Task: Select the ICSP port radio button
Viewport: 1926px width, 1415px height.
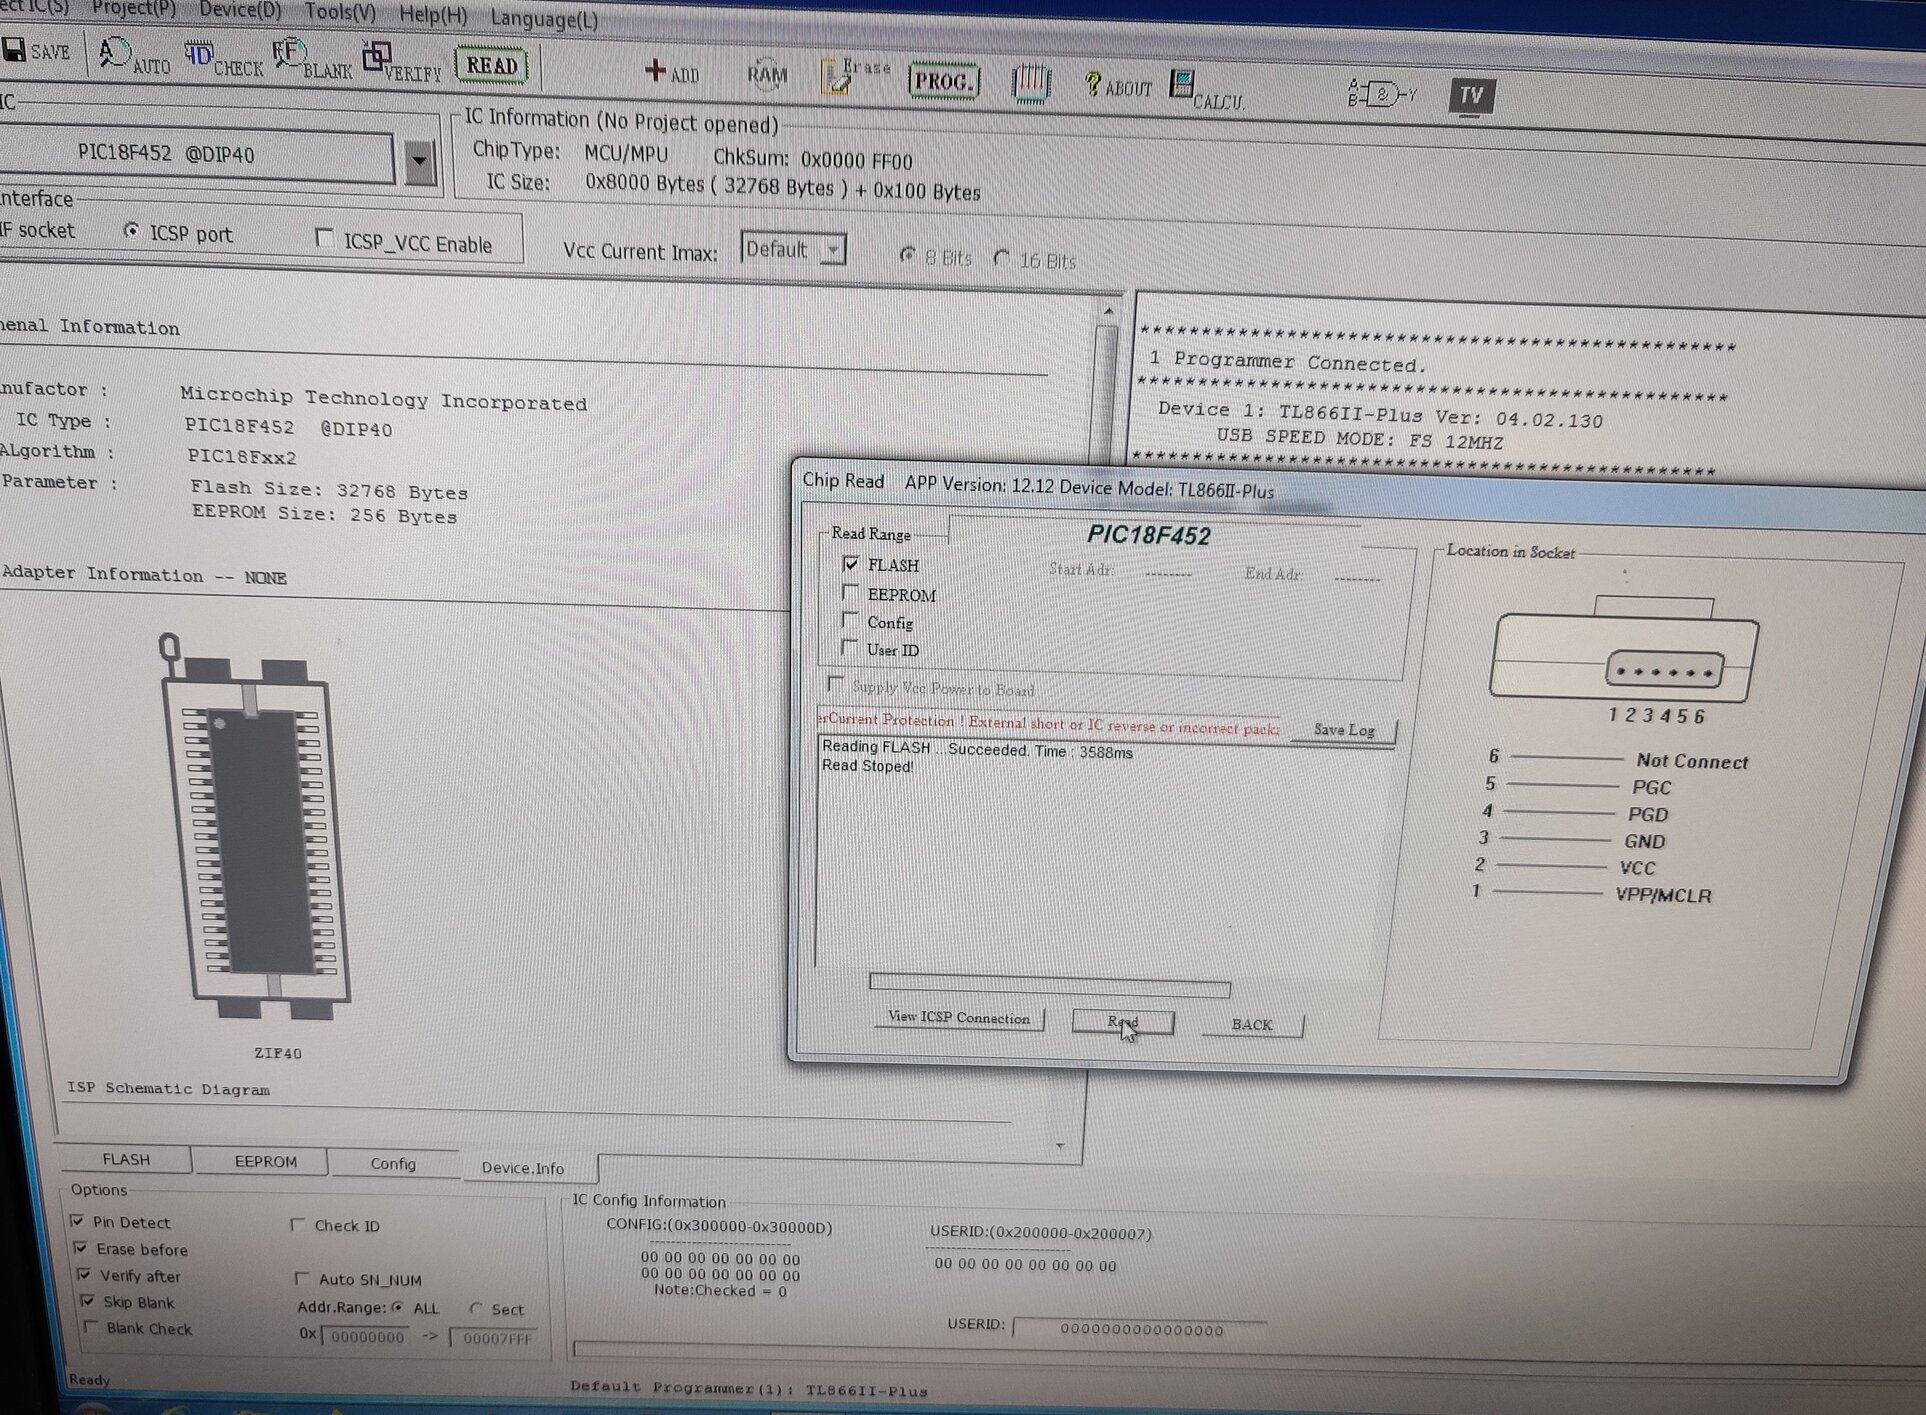Action: 132,231
